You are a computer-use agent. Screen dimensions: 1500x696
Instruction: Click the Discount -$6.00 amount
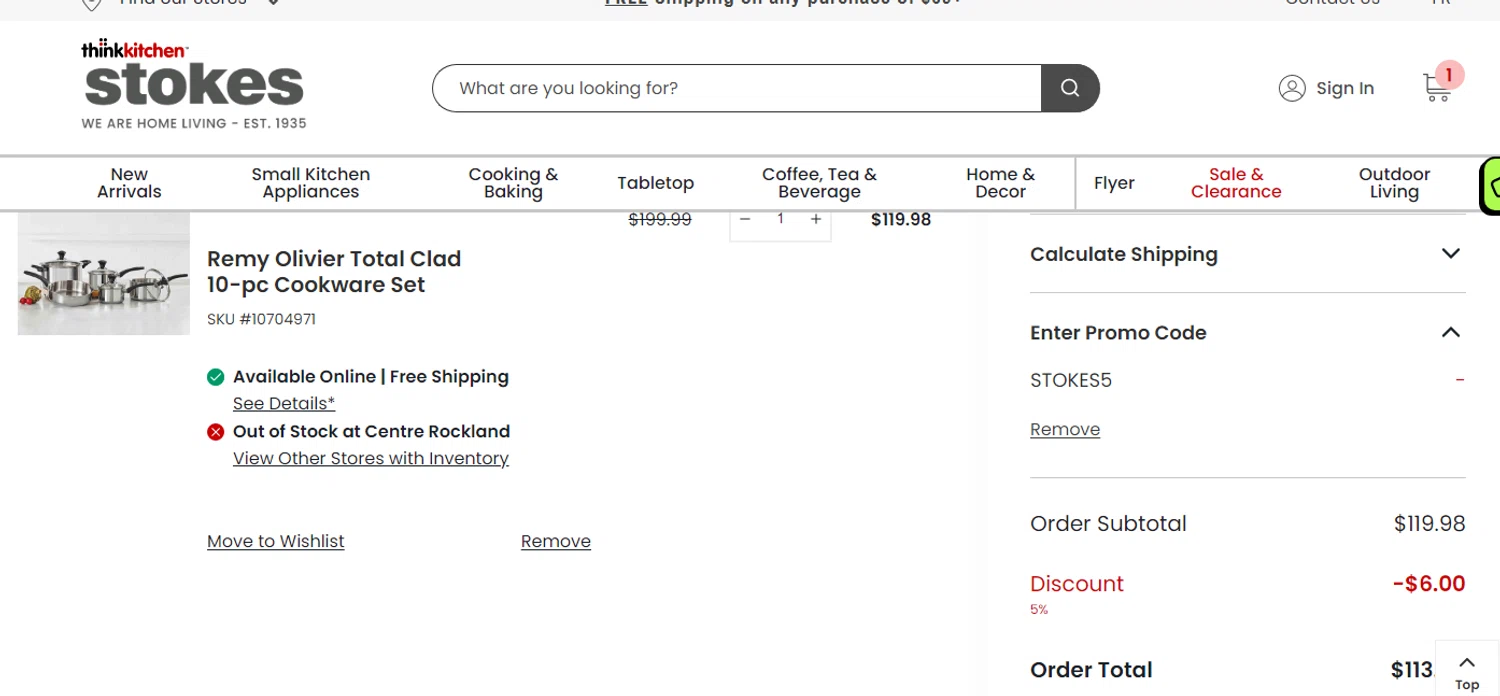[x=1429, y=584]
